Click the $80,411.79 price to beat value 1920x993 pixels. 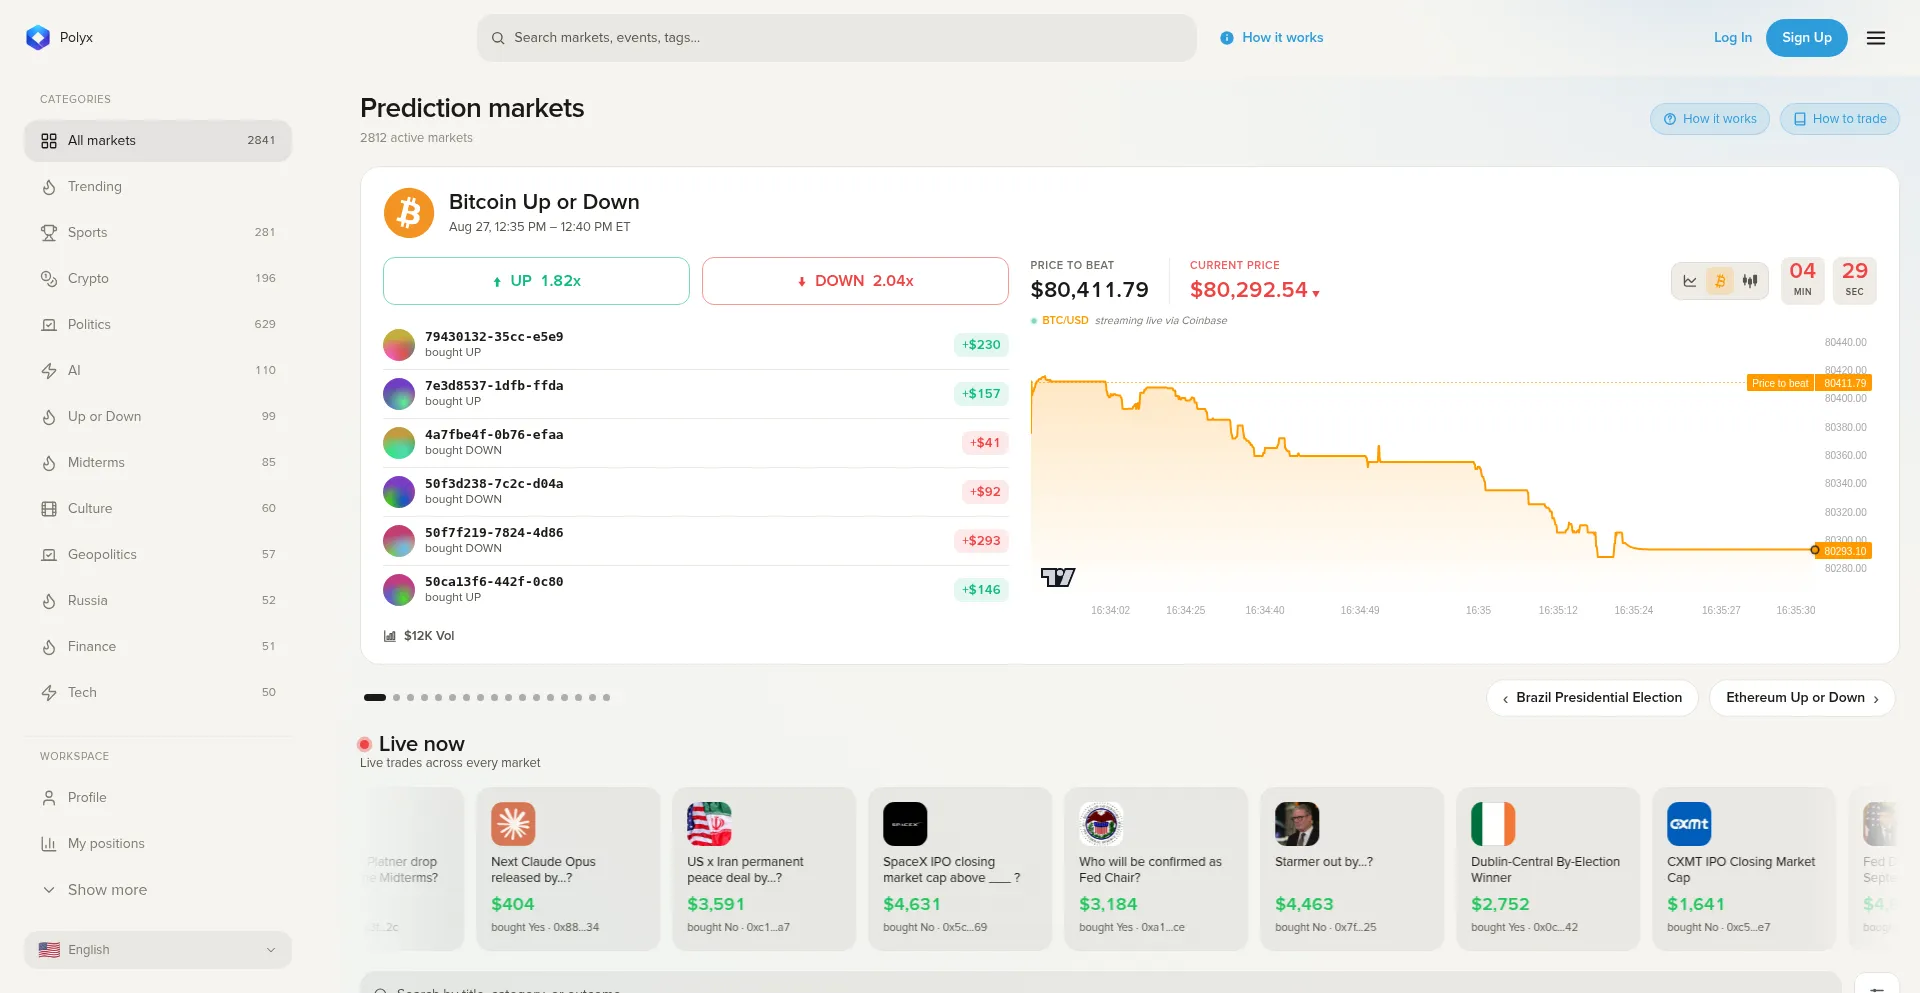coord(1090,290)
